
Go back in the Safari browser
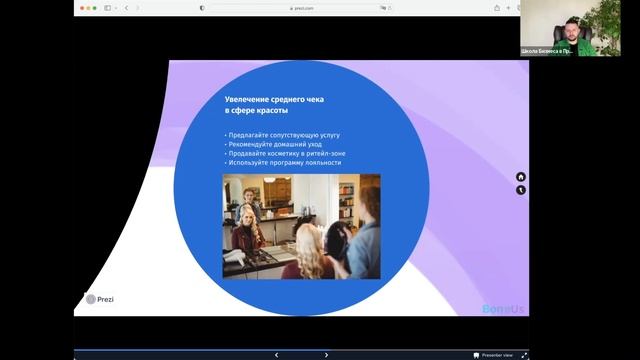coord(127,8)
